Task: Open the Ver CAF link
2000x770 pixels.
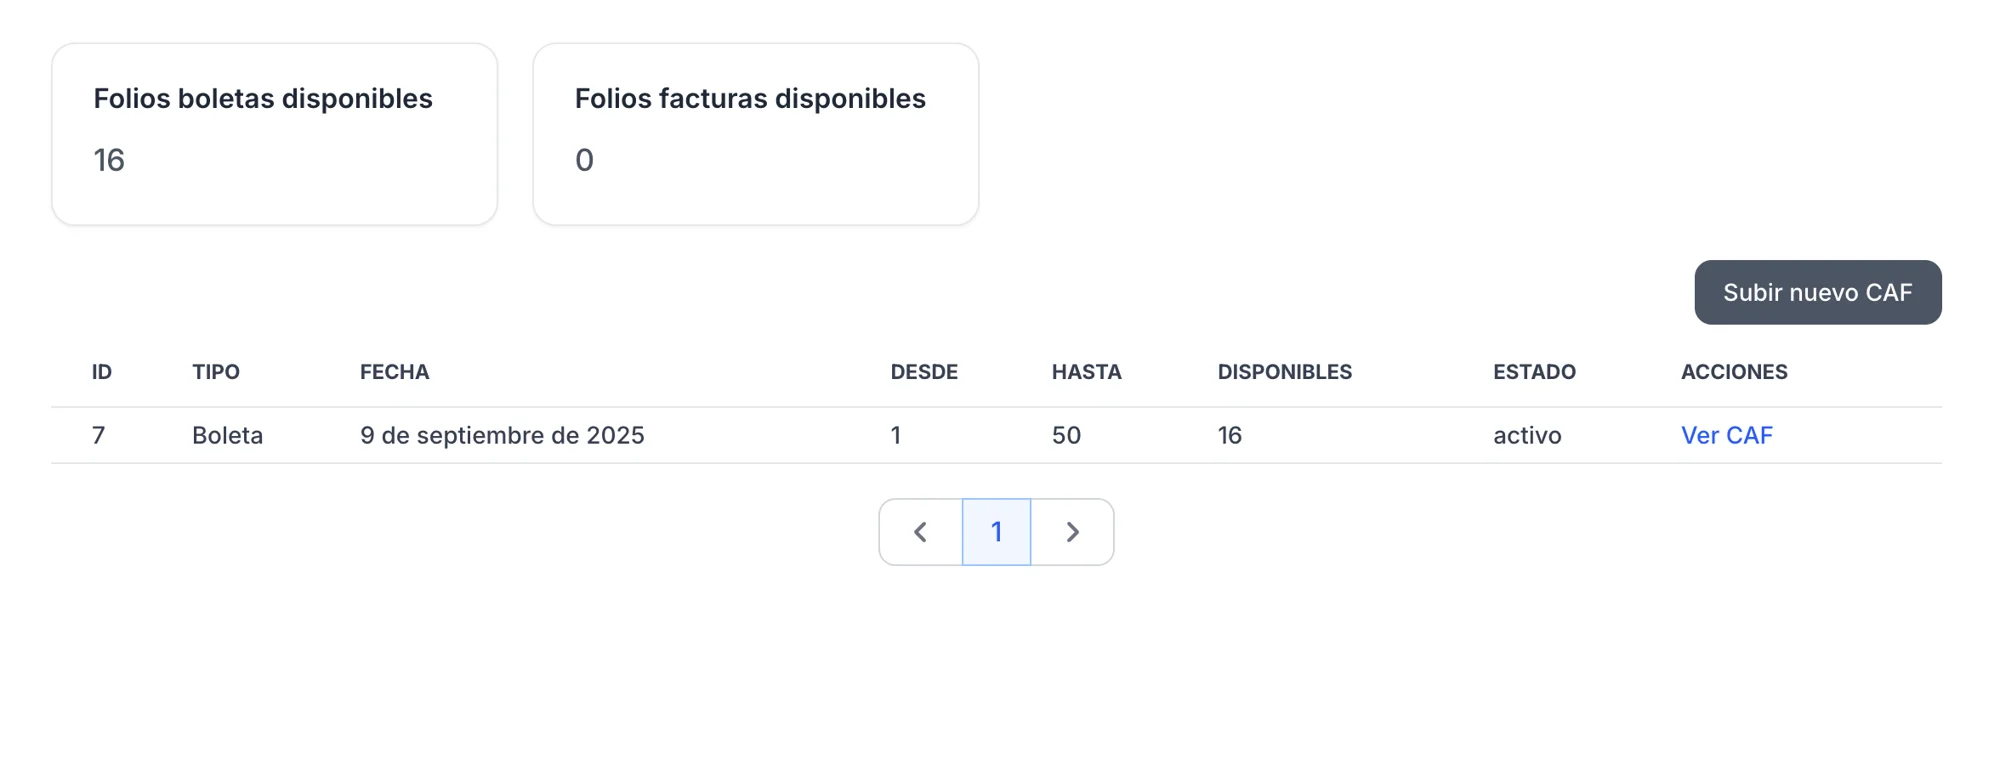Action: point(1726,435)
